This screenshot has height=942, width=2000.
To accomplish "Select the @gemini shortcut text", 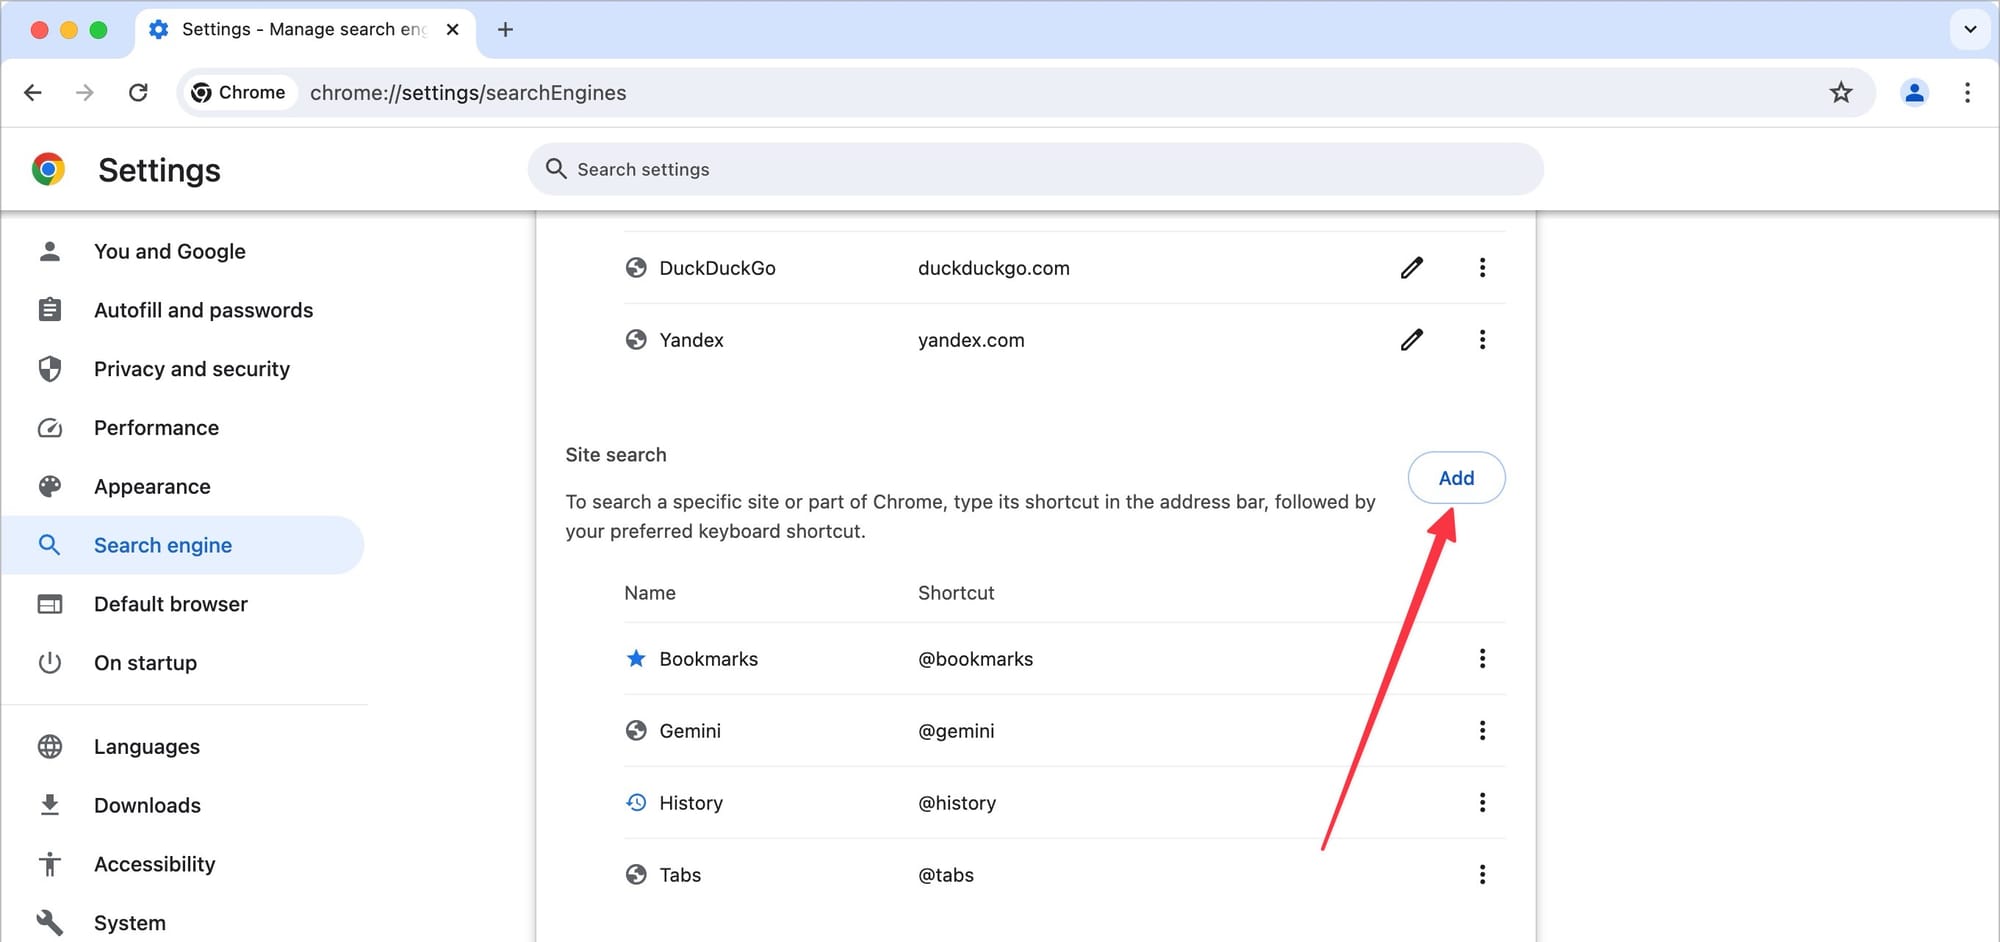I will tap(956, 731).
